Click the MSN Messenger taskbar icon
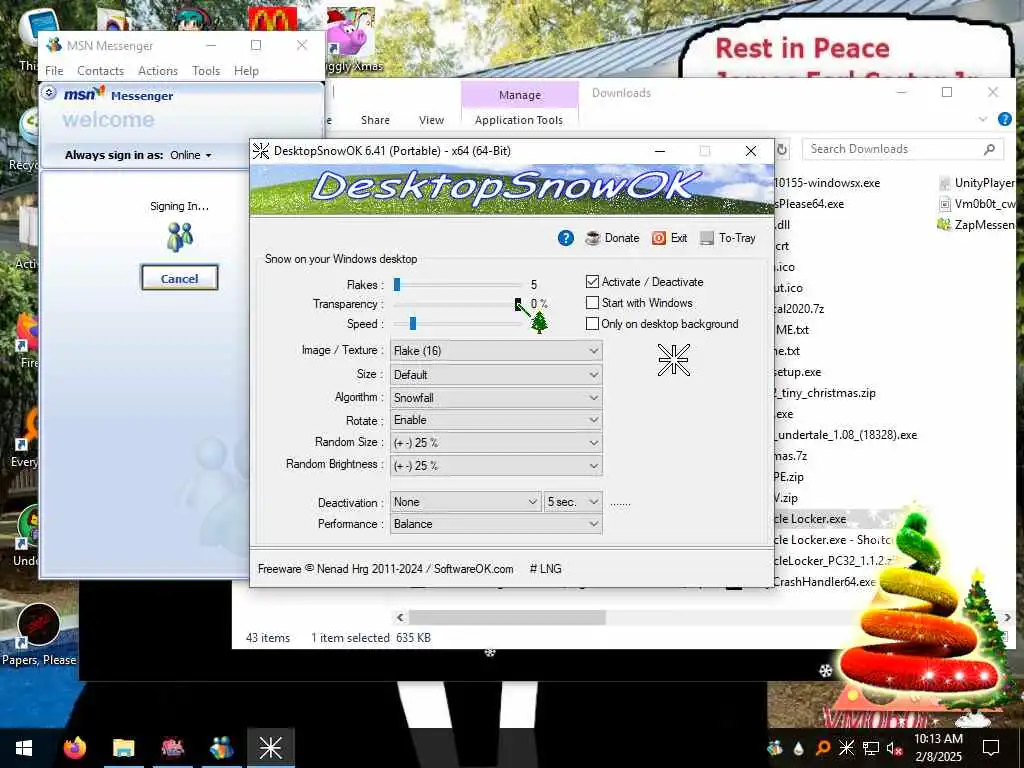The height and width of the screenshot is (768, 1024). 221,748
